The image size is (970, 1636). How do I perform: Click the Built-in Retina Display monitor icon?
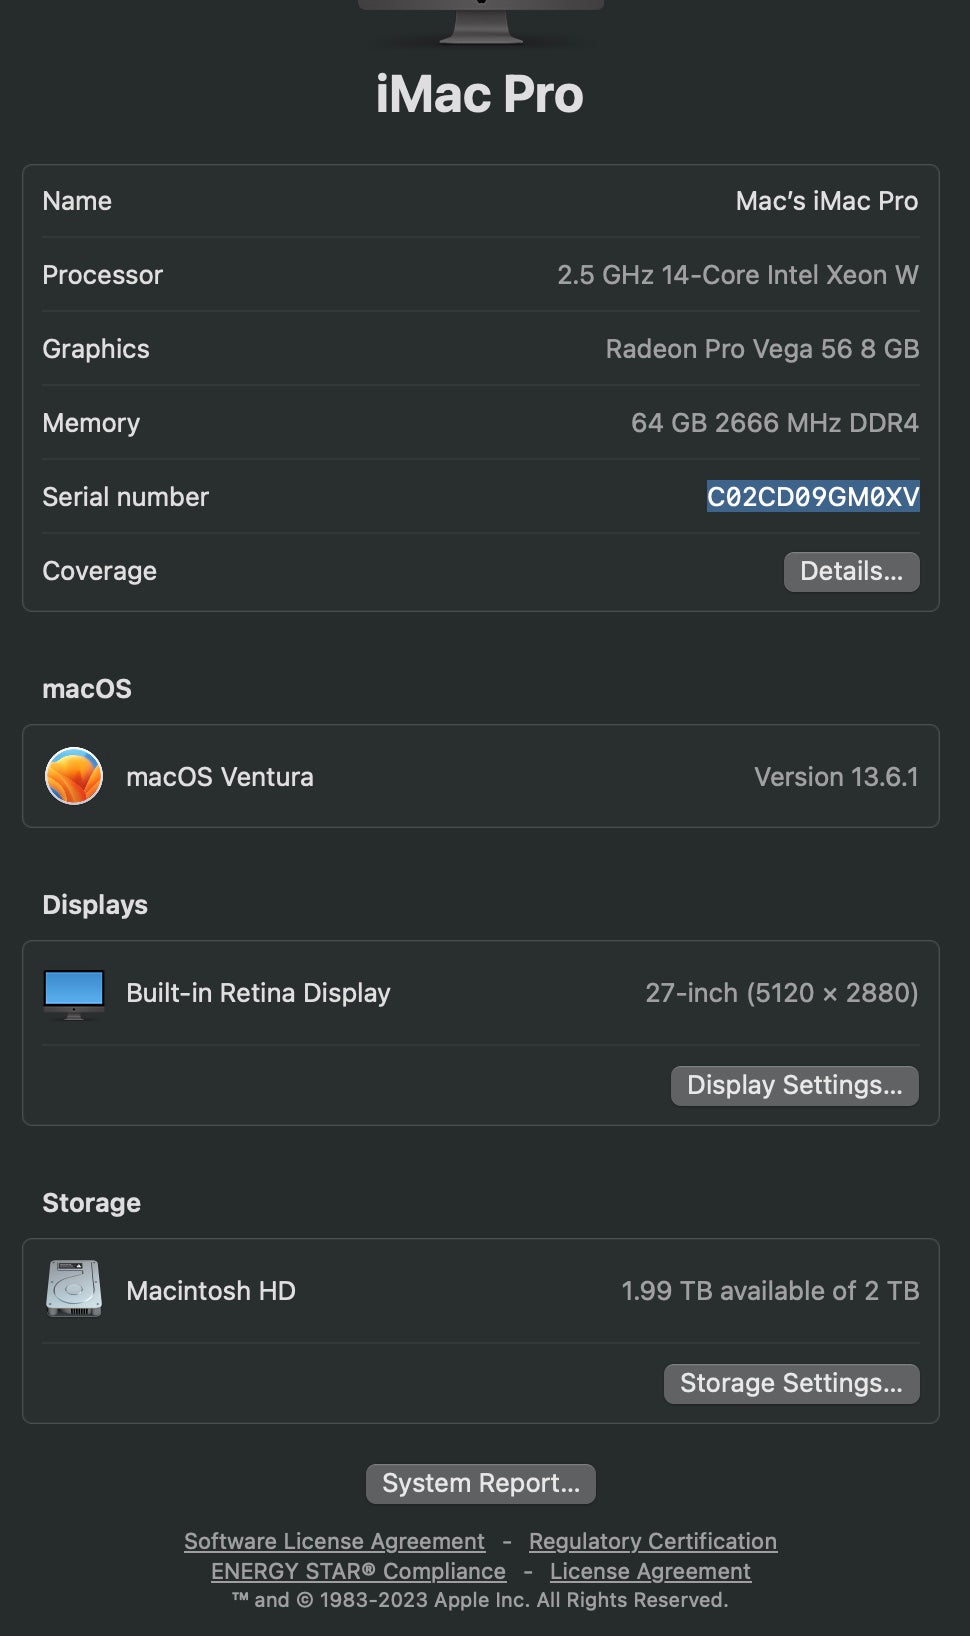(74, 993)
